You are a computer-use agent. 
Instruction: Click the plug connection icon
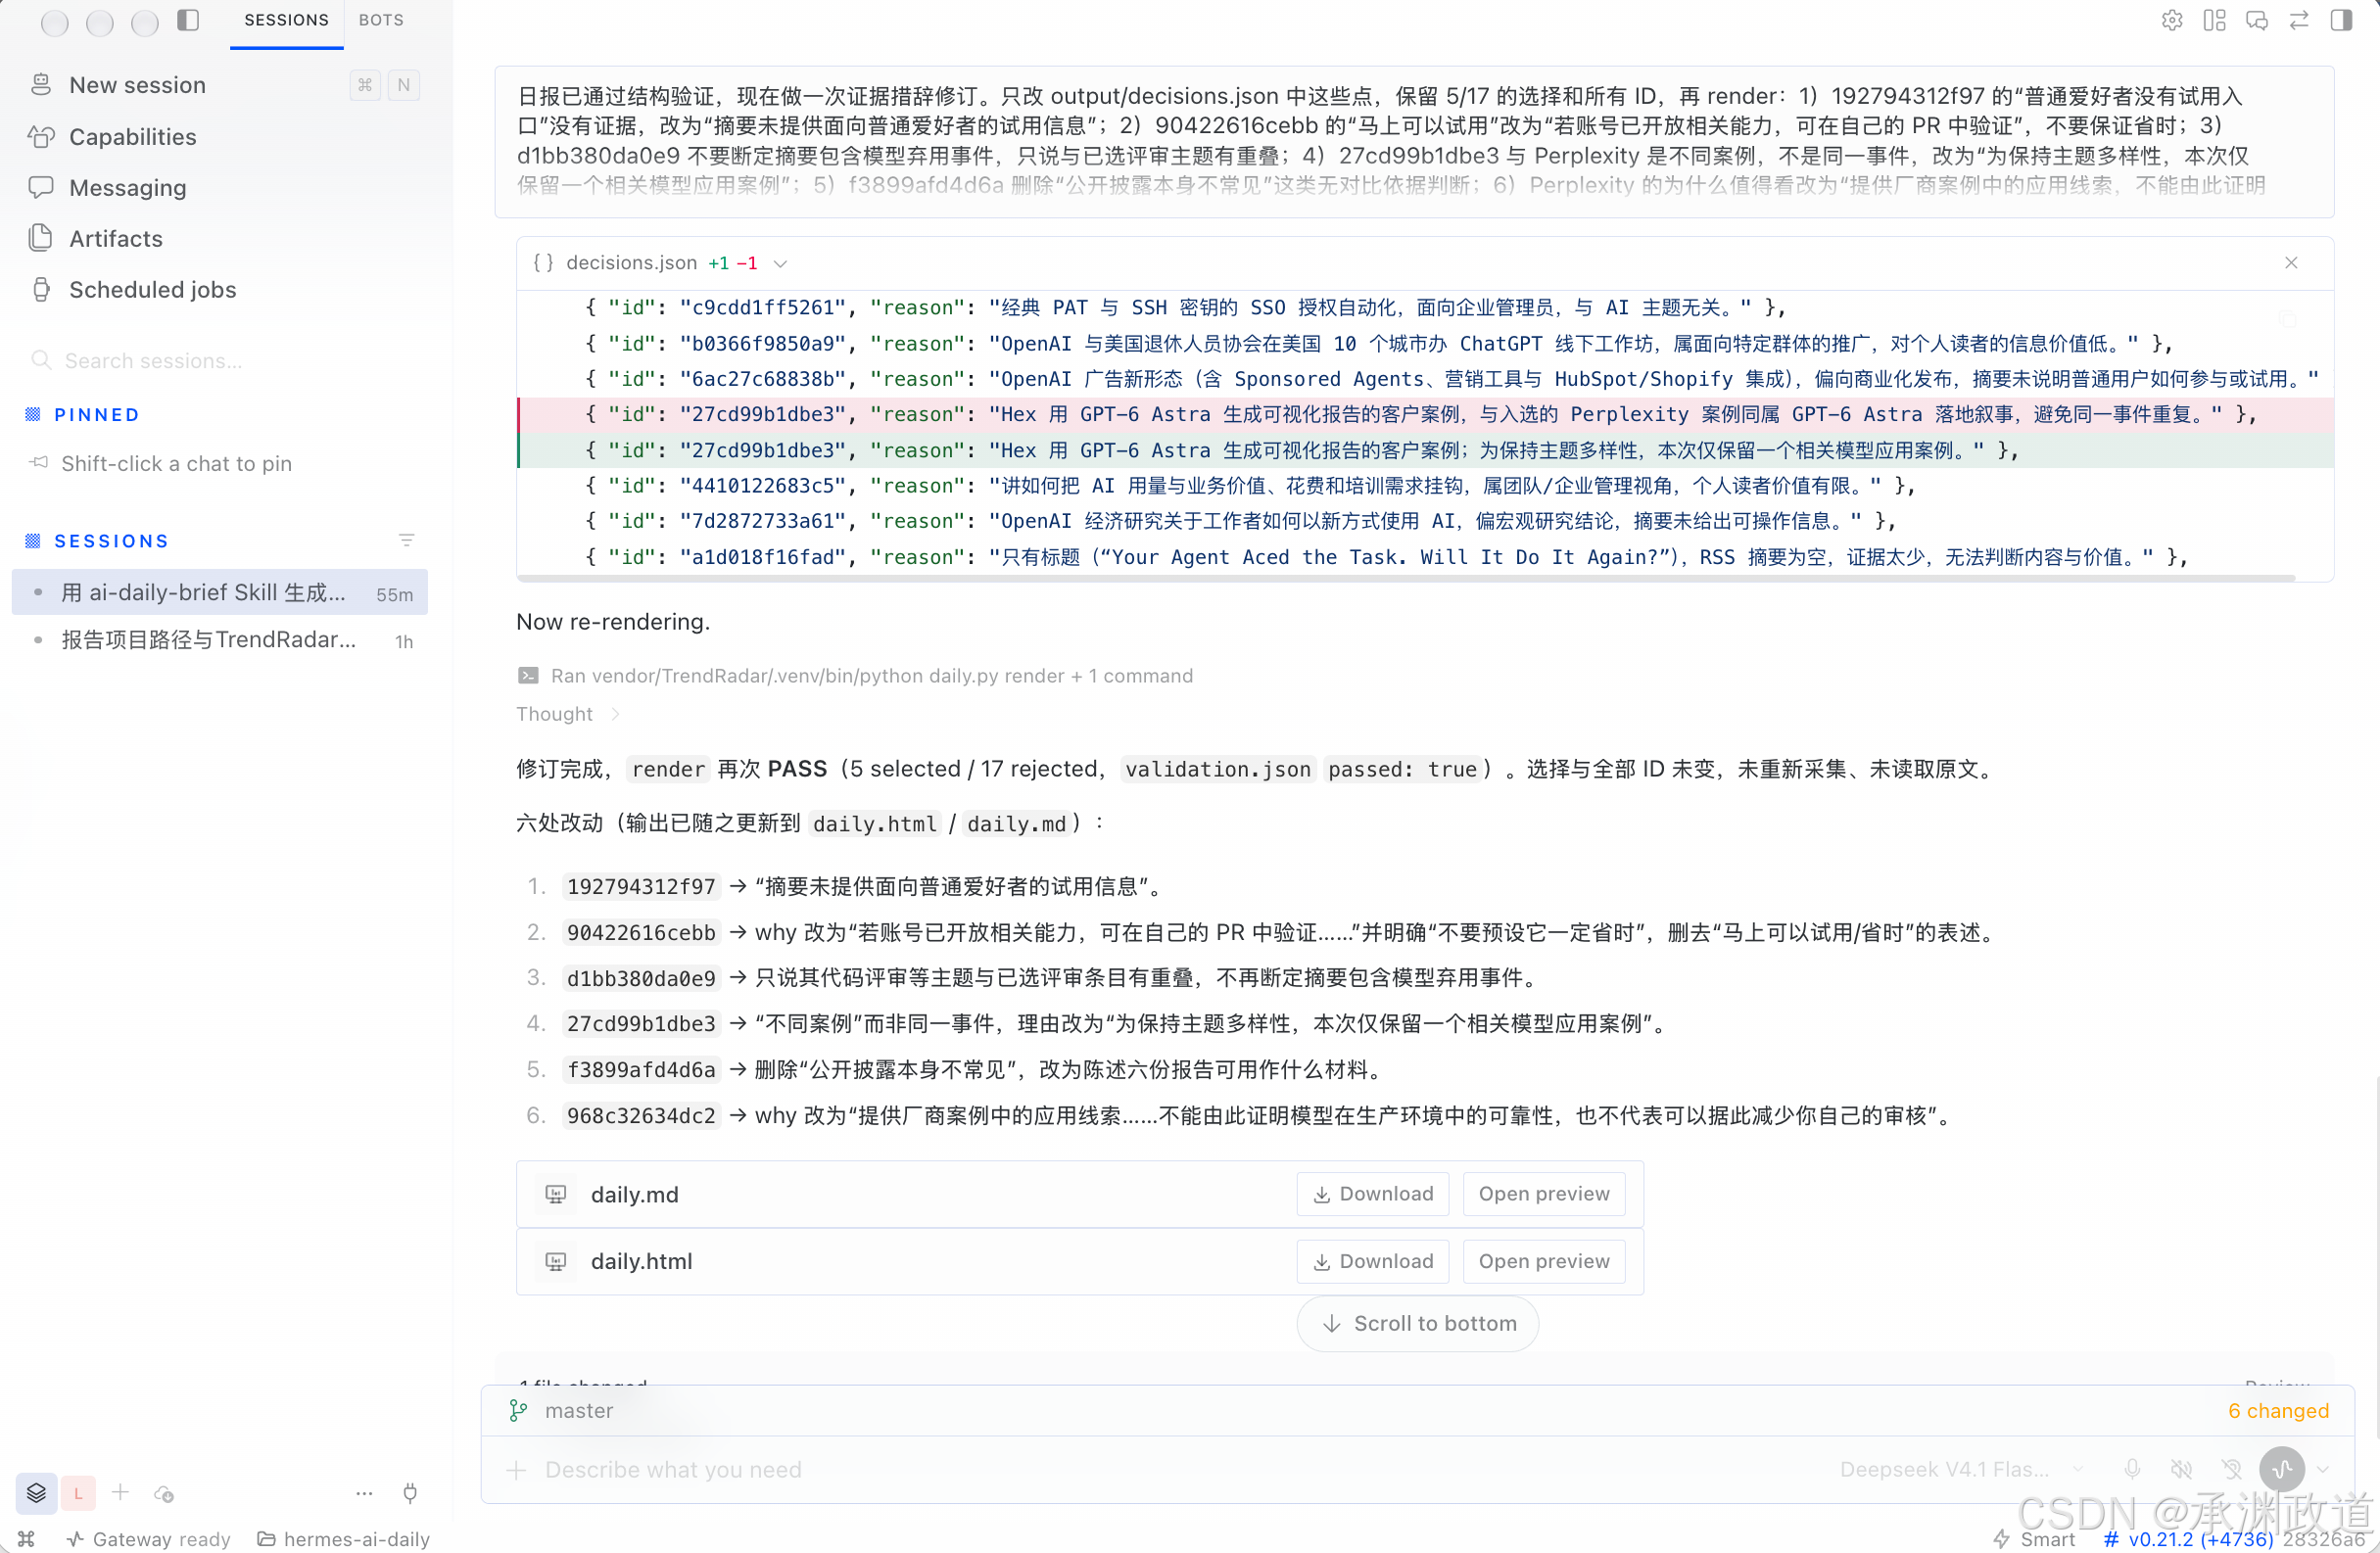pyautogui.click(x=410, y=1493)
